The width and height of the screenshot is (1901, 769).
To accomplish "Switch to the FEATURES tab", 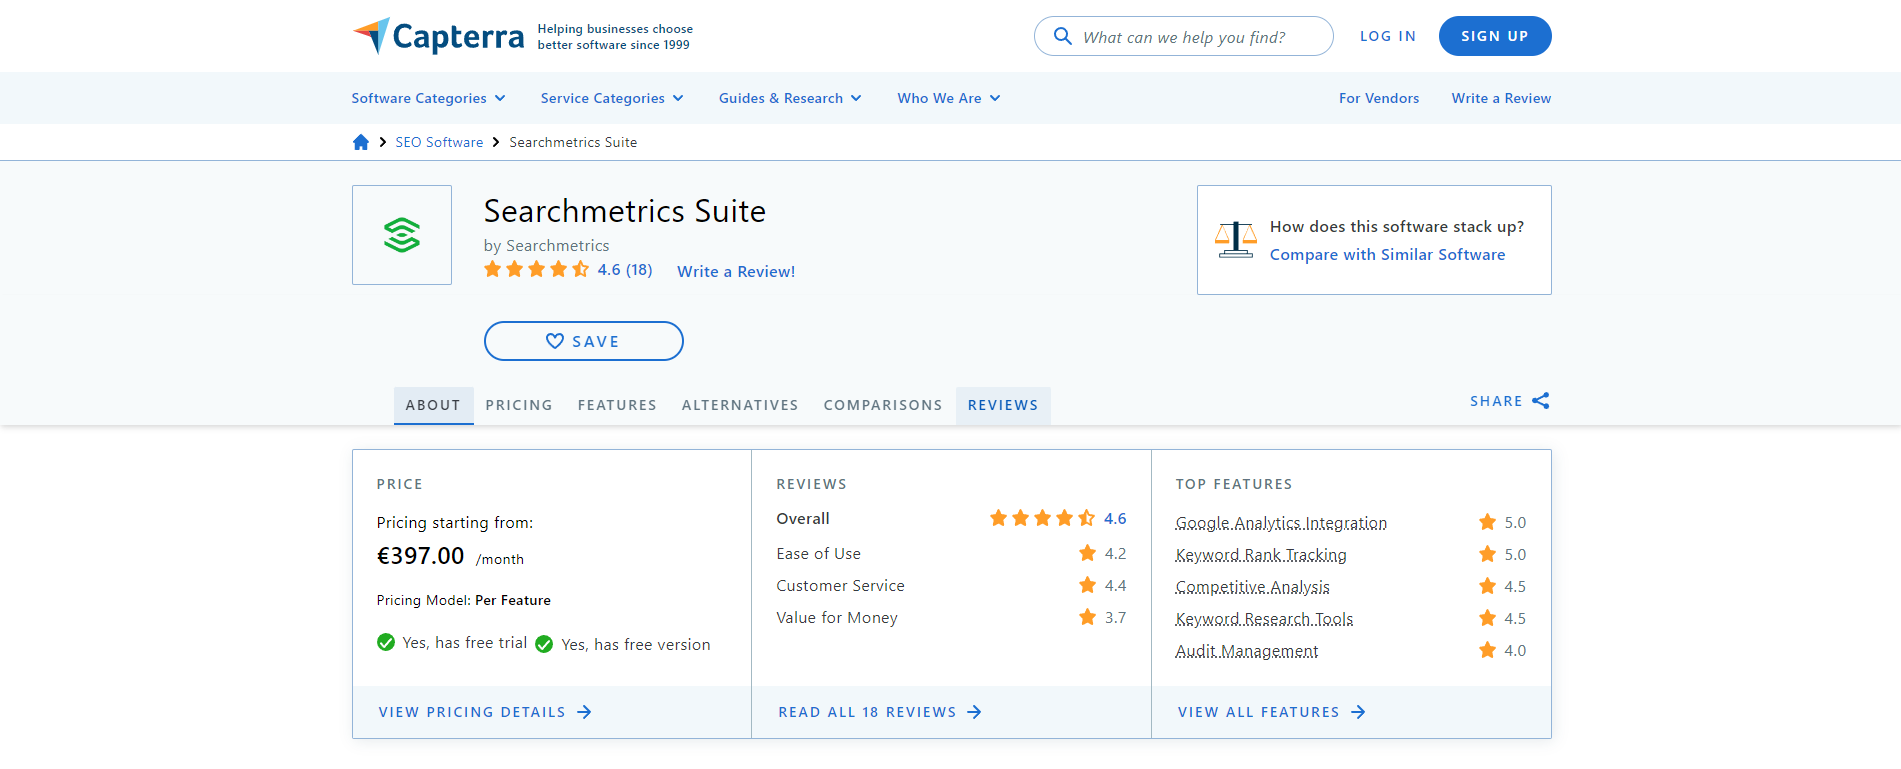I will [x=617, y=405].
